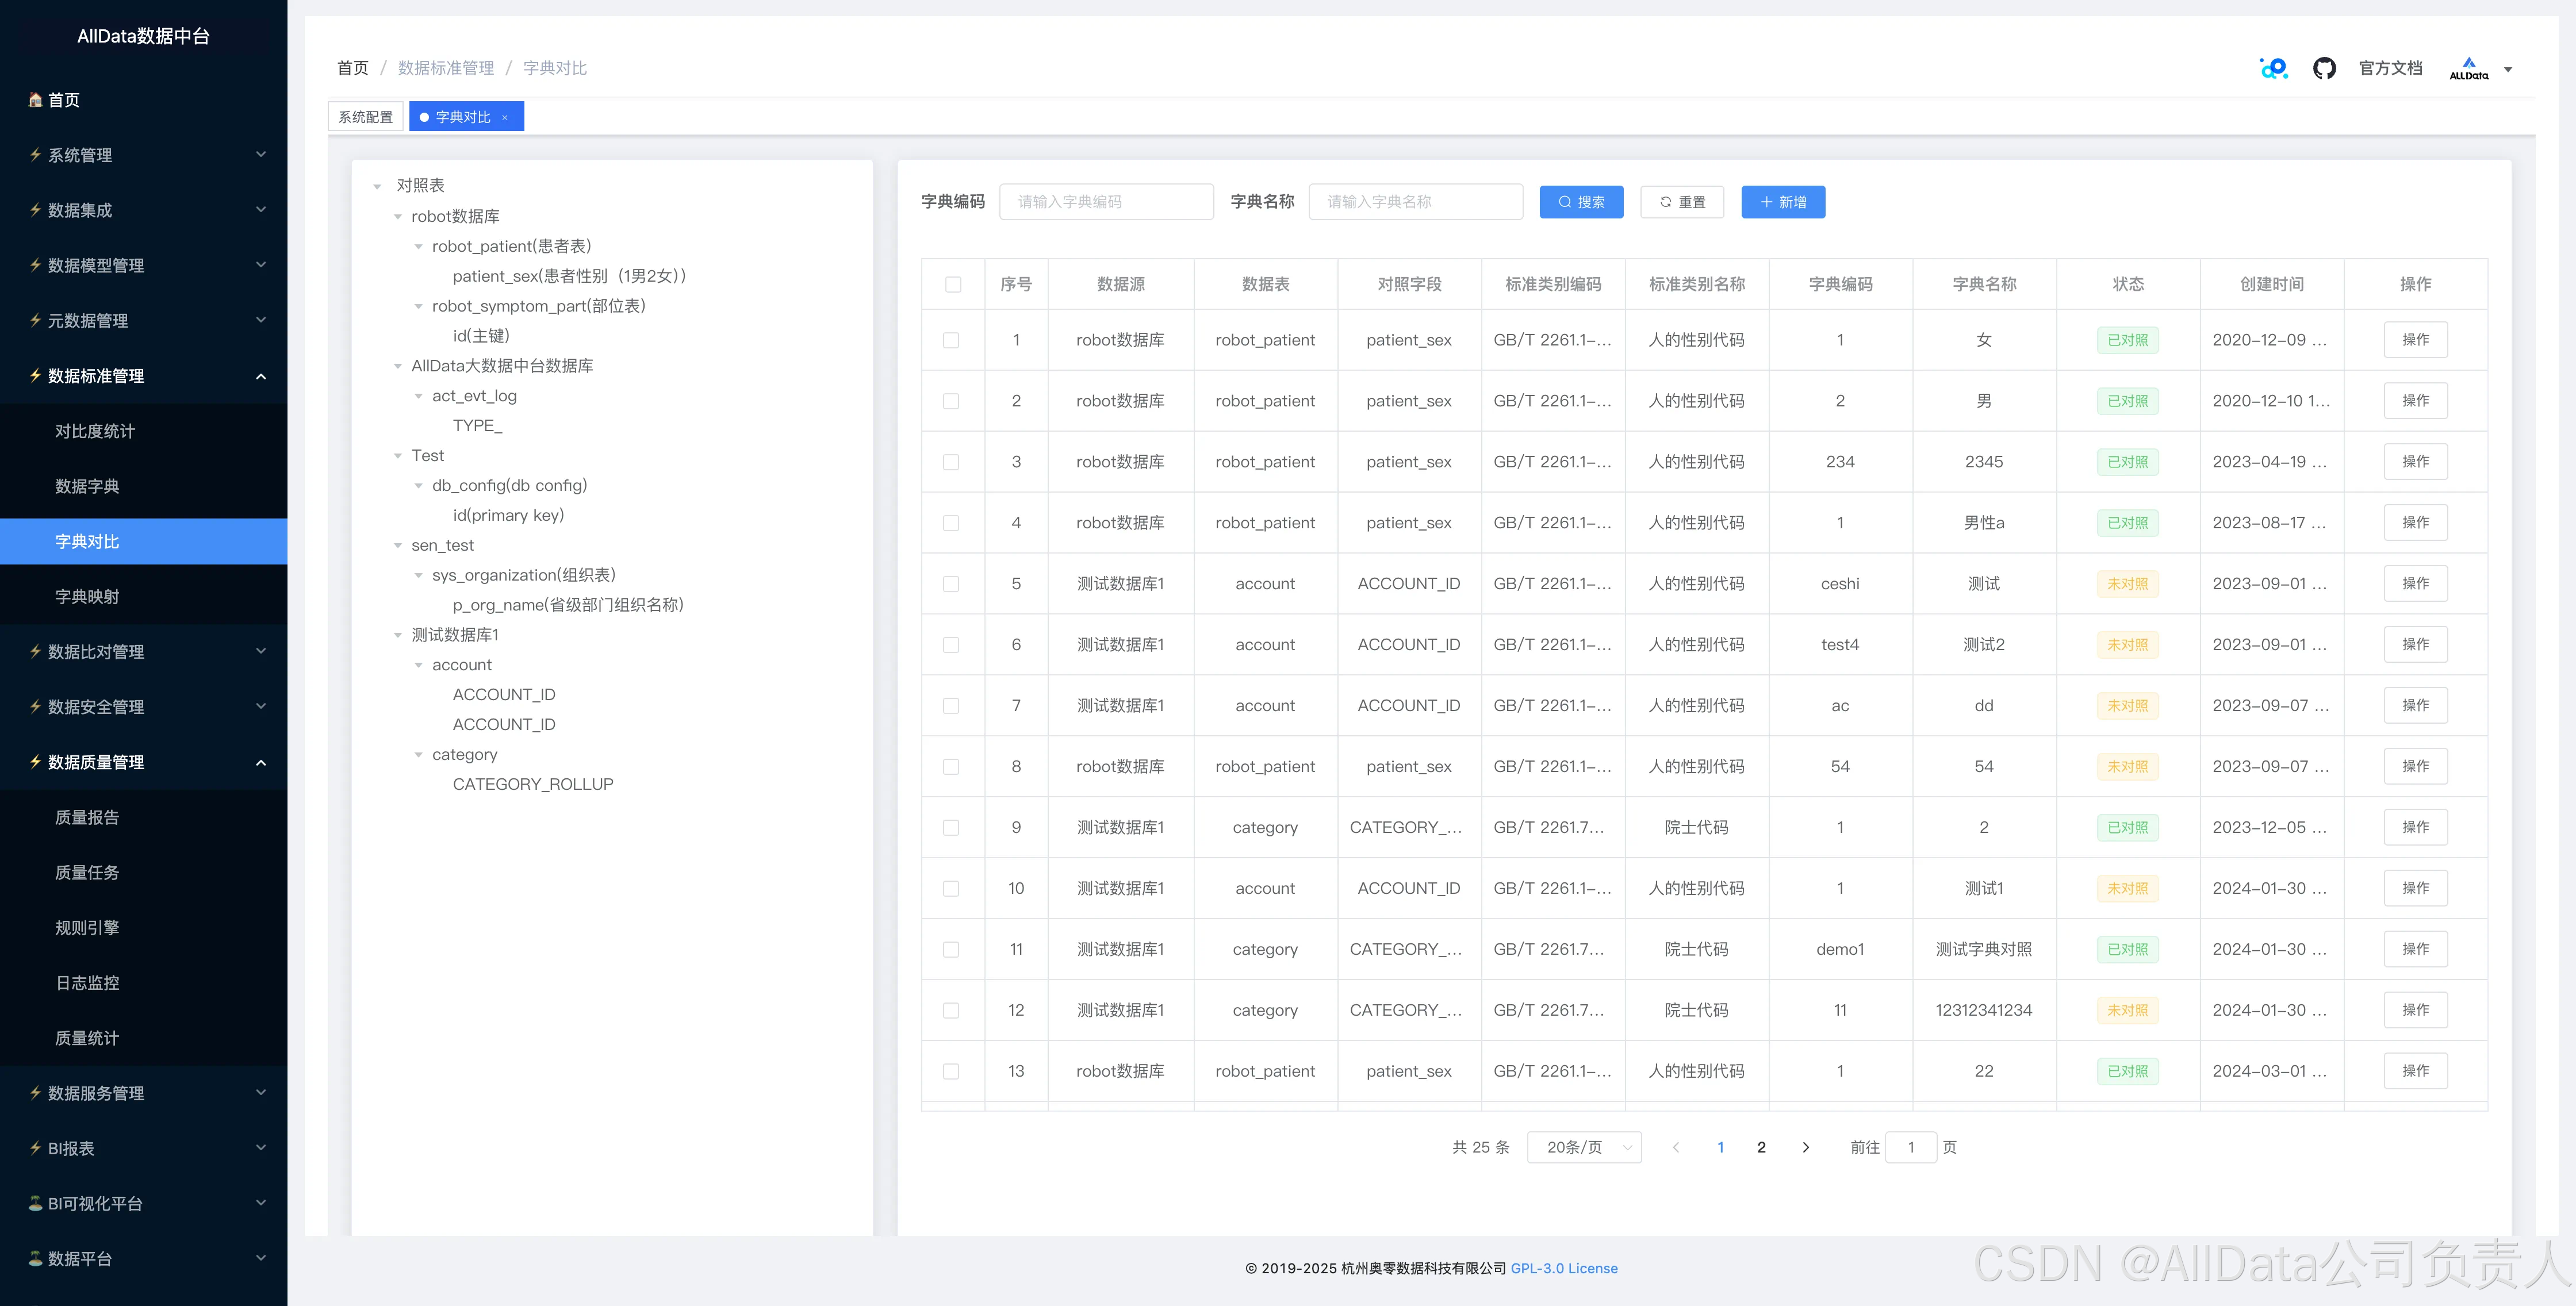Click the 字典编码 input field
This screenshot has width=2576, height=1306.
[x=1106, y=202]
